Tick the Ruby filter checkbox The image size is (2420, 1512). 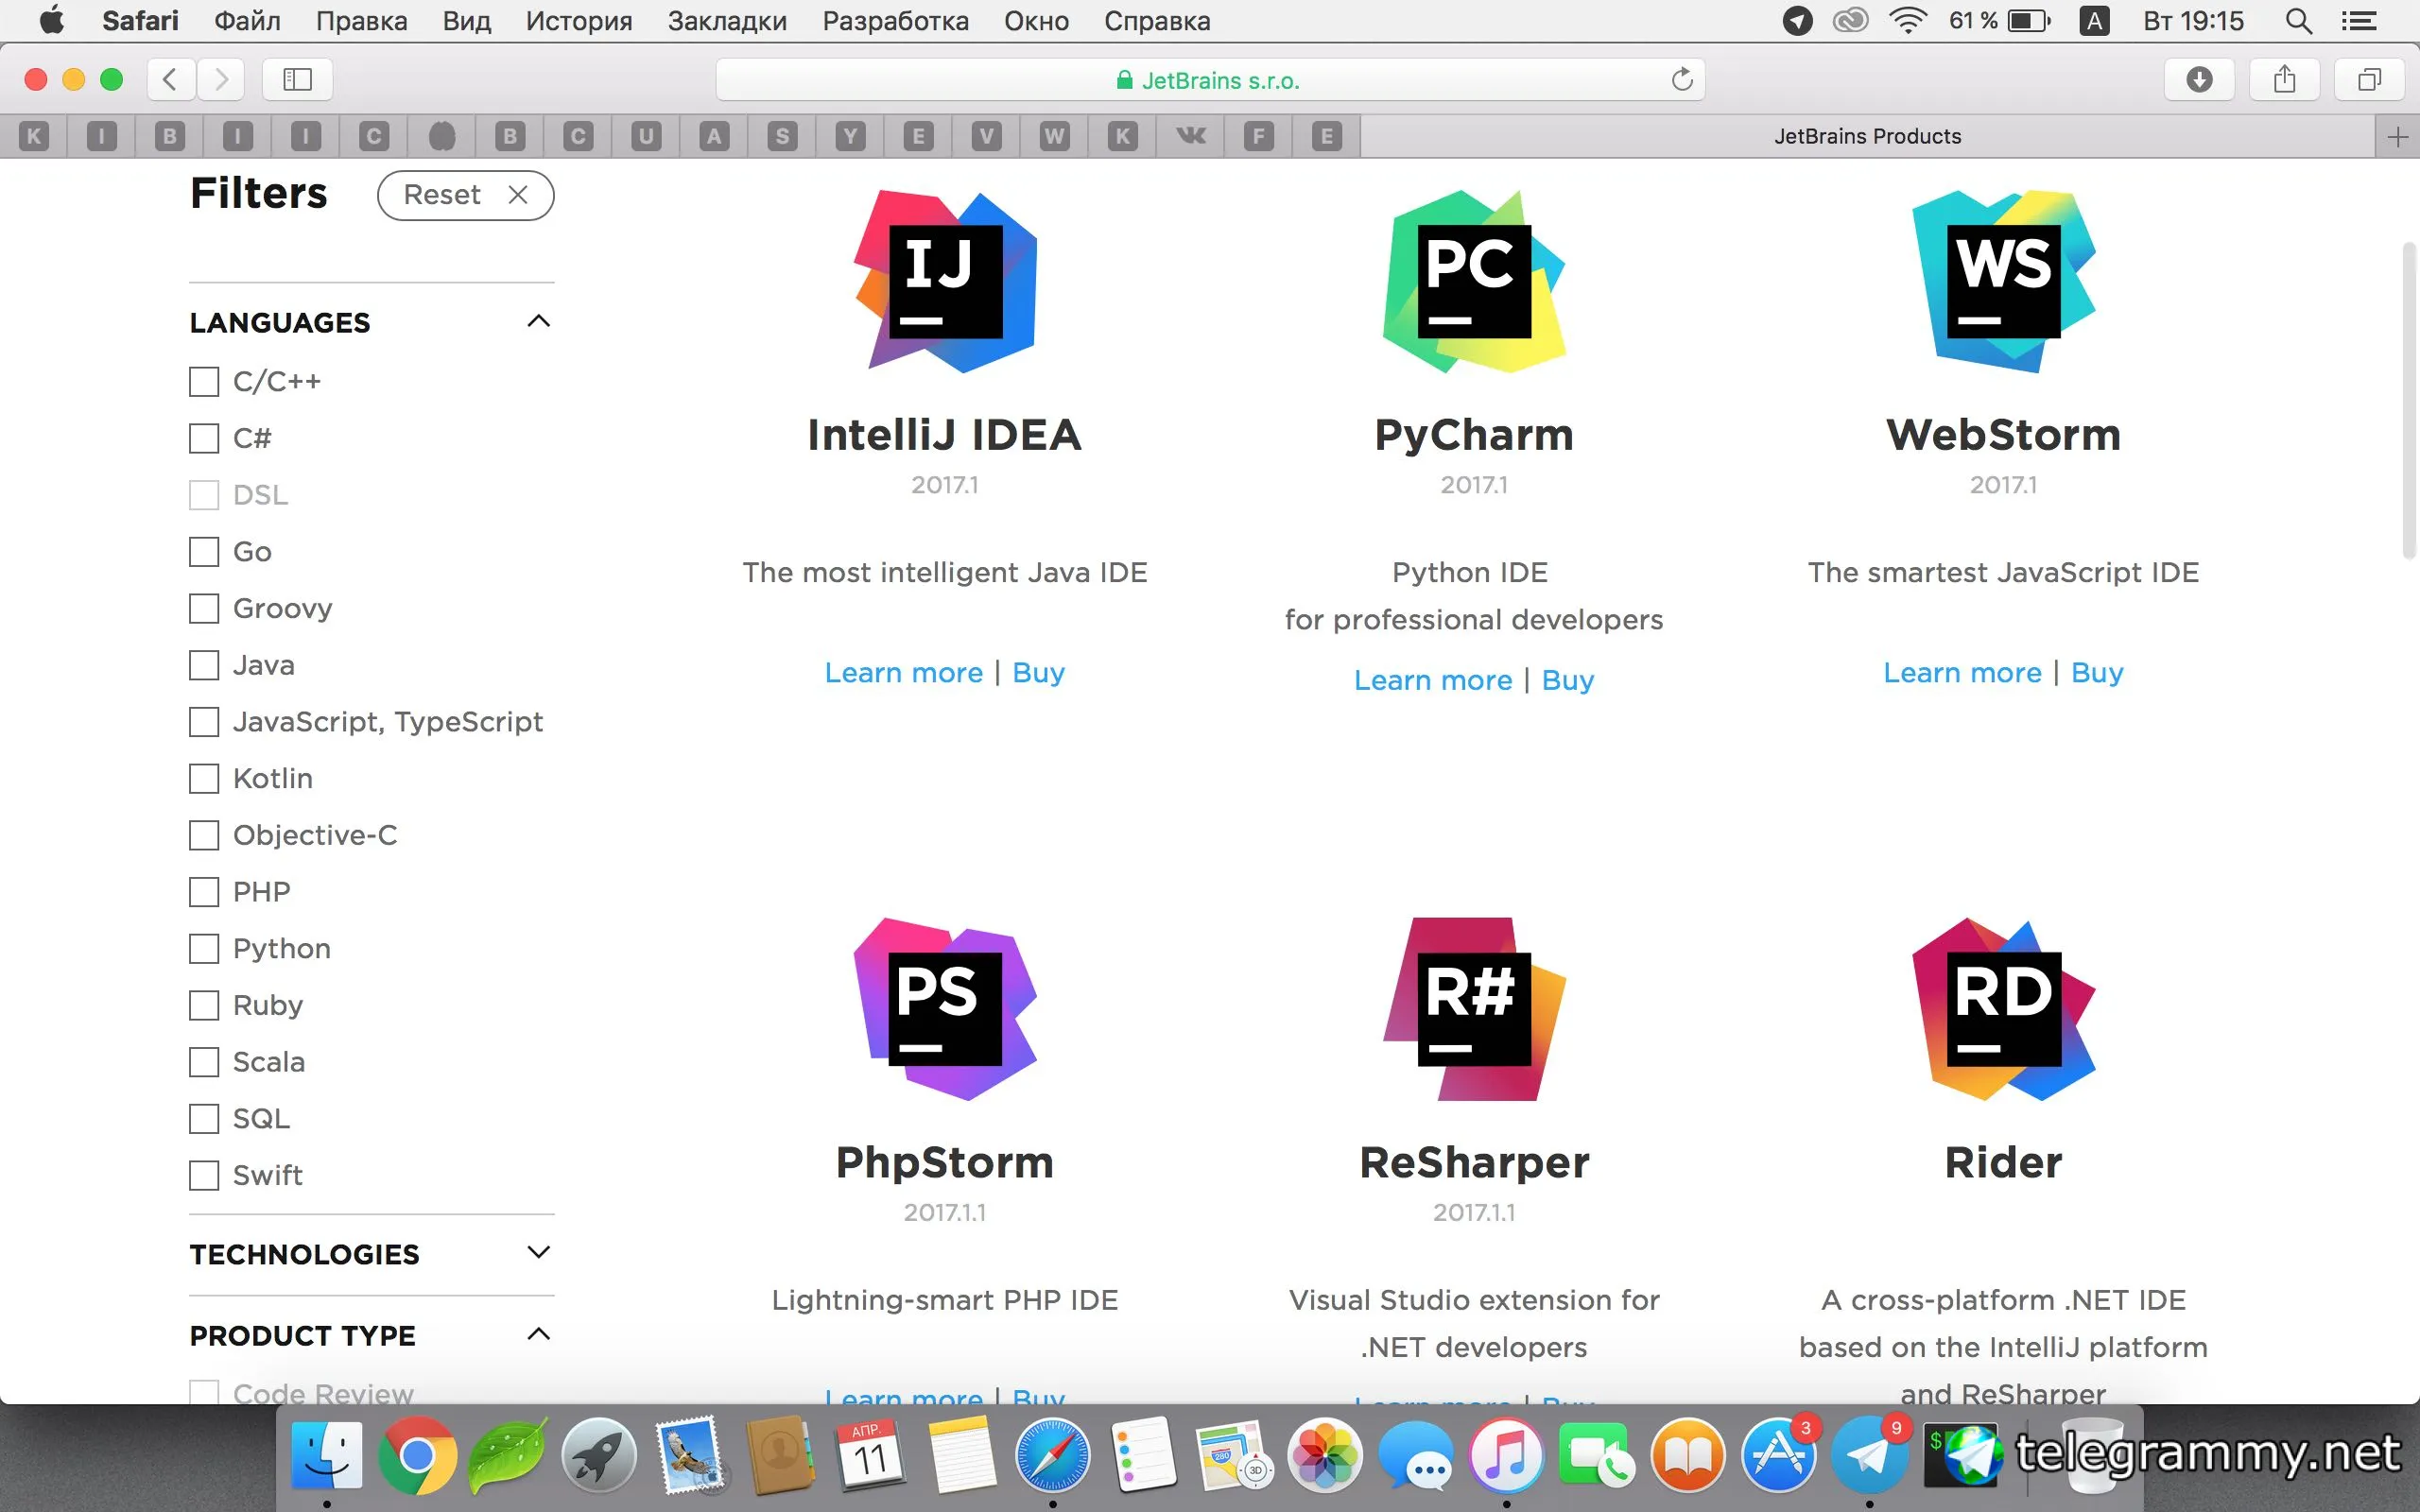(204, 1005)
